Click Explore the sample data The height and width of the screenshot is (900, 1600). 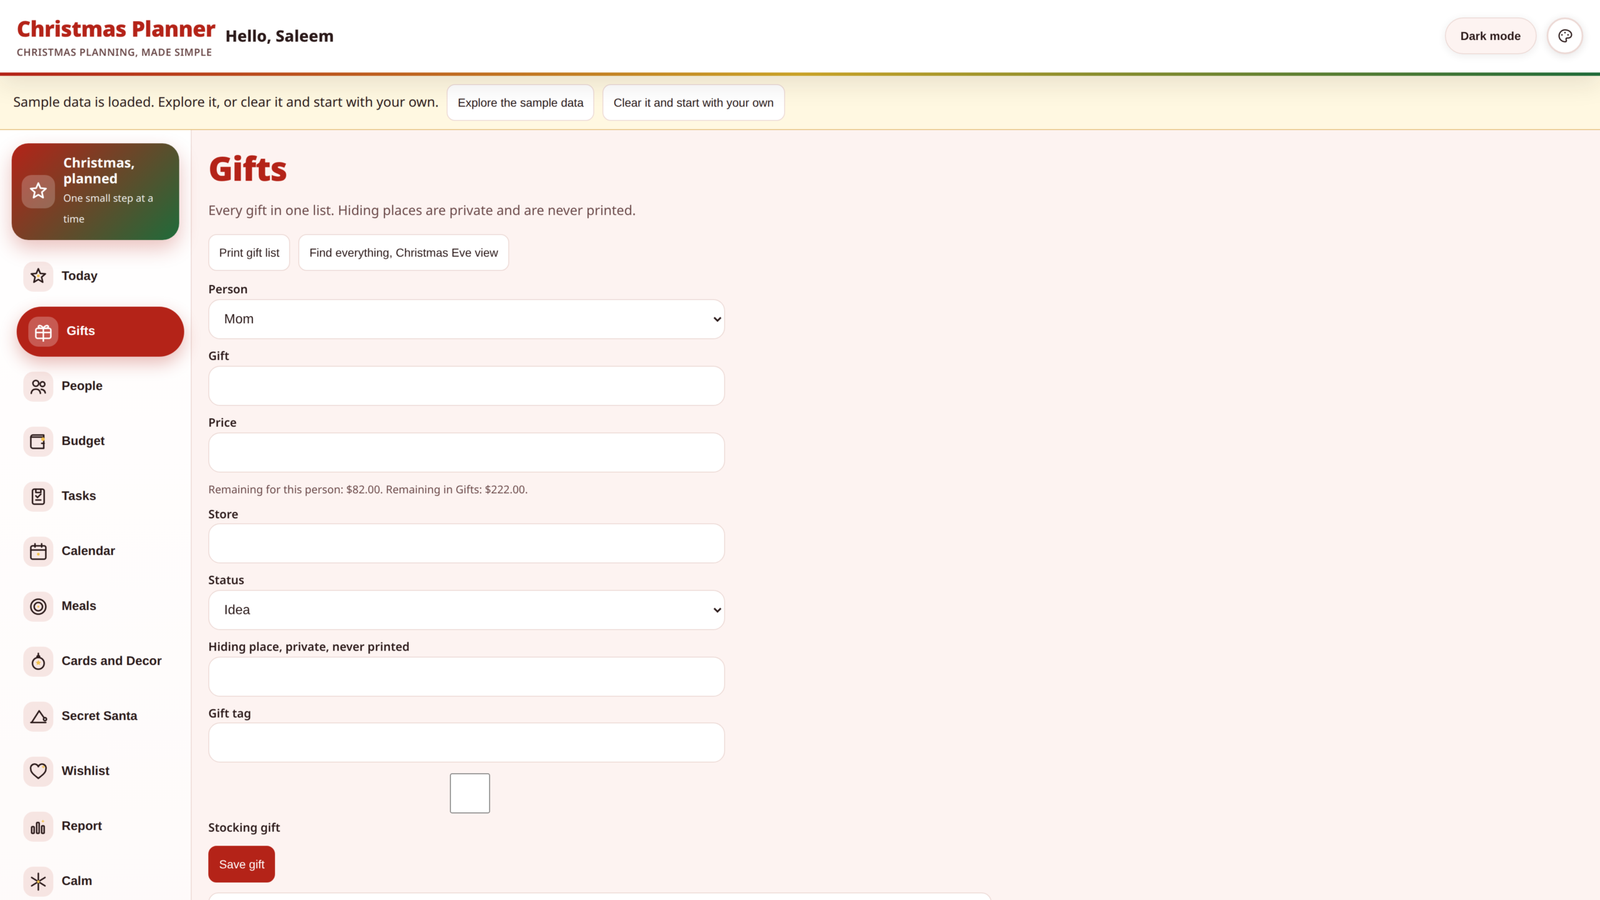click(520, 103)
